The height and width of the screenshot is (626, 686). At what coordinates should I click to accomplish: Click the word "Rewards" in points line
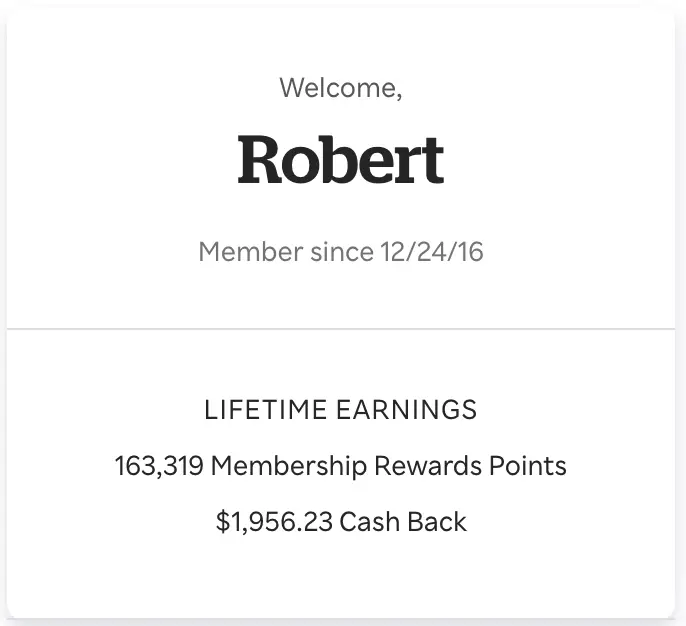tap(428, 465)
